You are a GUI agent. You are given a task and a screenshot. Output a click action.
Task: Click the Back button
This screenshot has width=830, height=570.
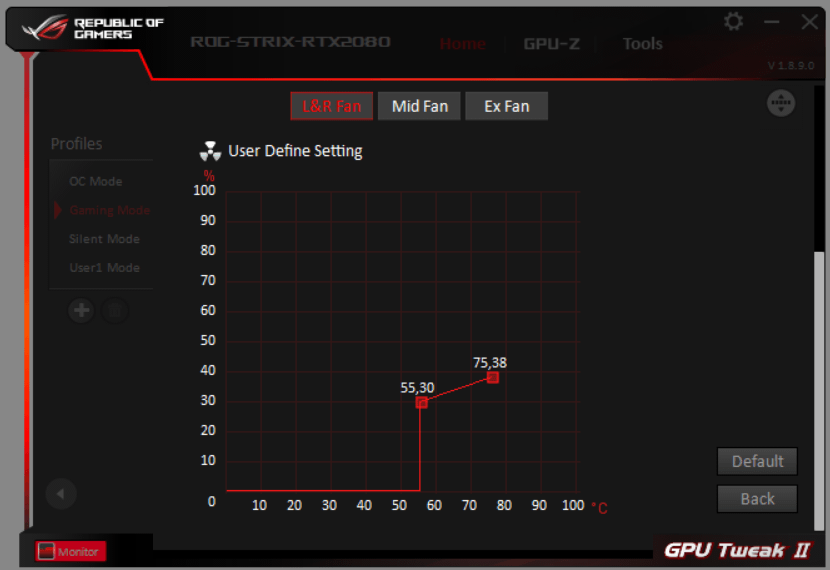pos(757,499)
